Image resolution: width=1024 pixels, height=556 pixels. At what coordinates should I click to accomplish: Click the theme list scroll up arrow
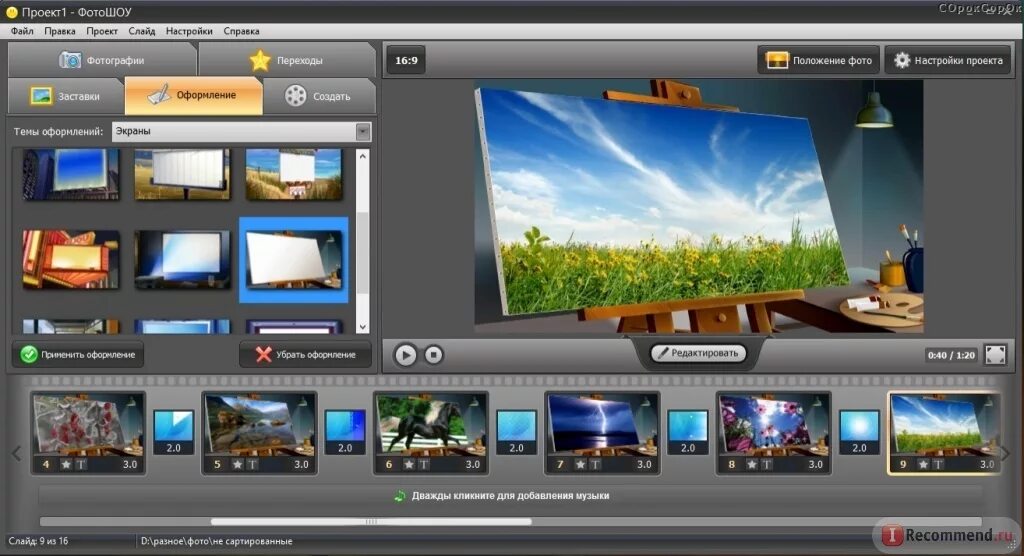click(363, 156)
